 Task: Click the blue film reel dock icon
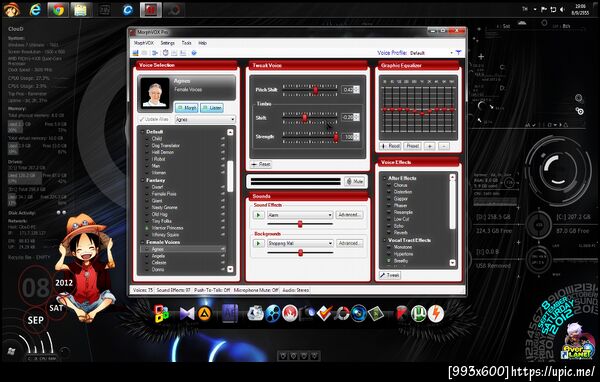273,314
